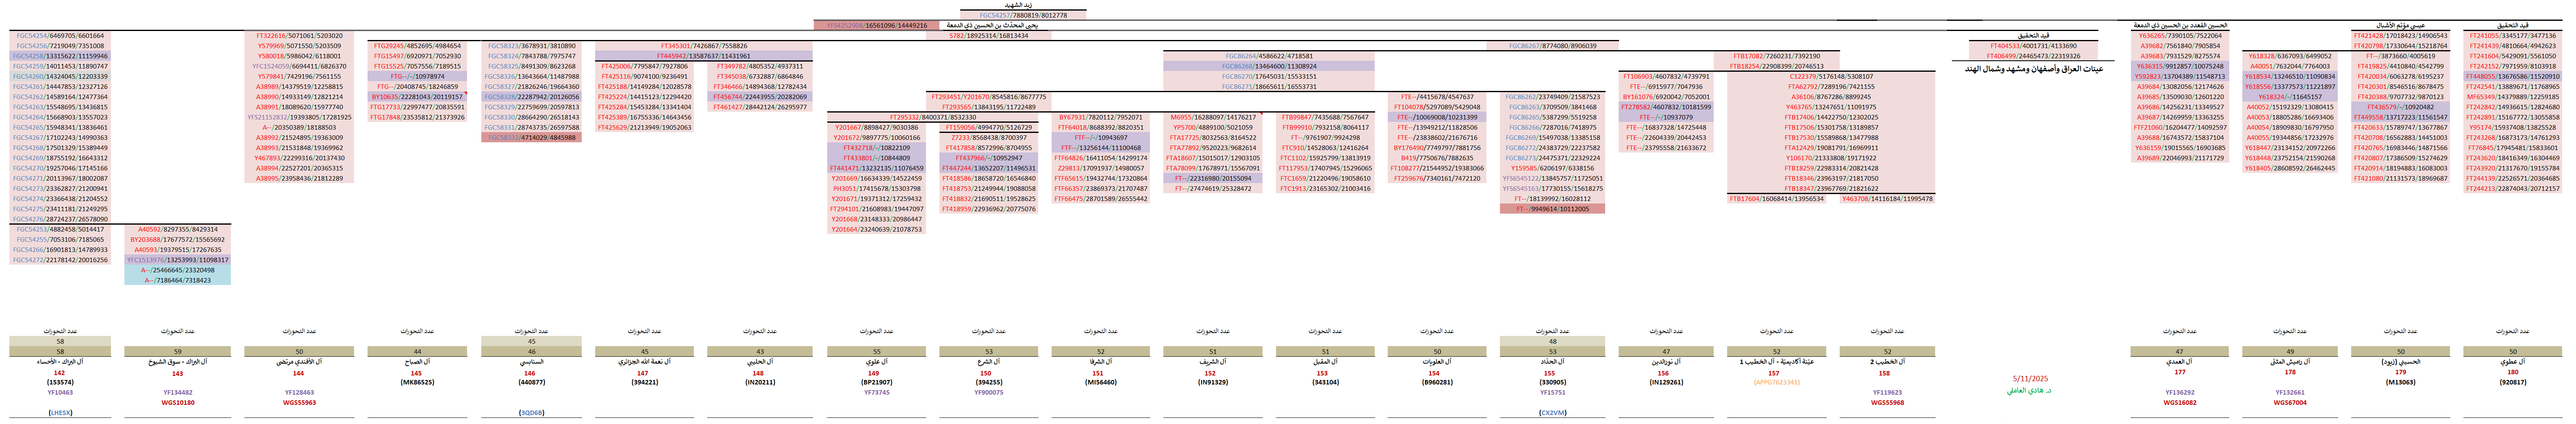Open the YF10463 link under 142
This screenshot has width=2576, height=424.
59,392
